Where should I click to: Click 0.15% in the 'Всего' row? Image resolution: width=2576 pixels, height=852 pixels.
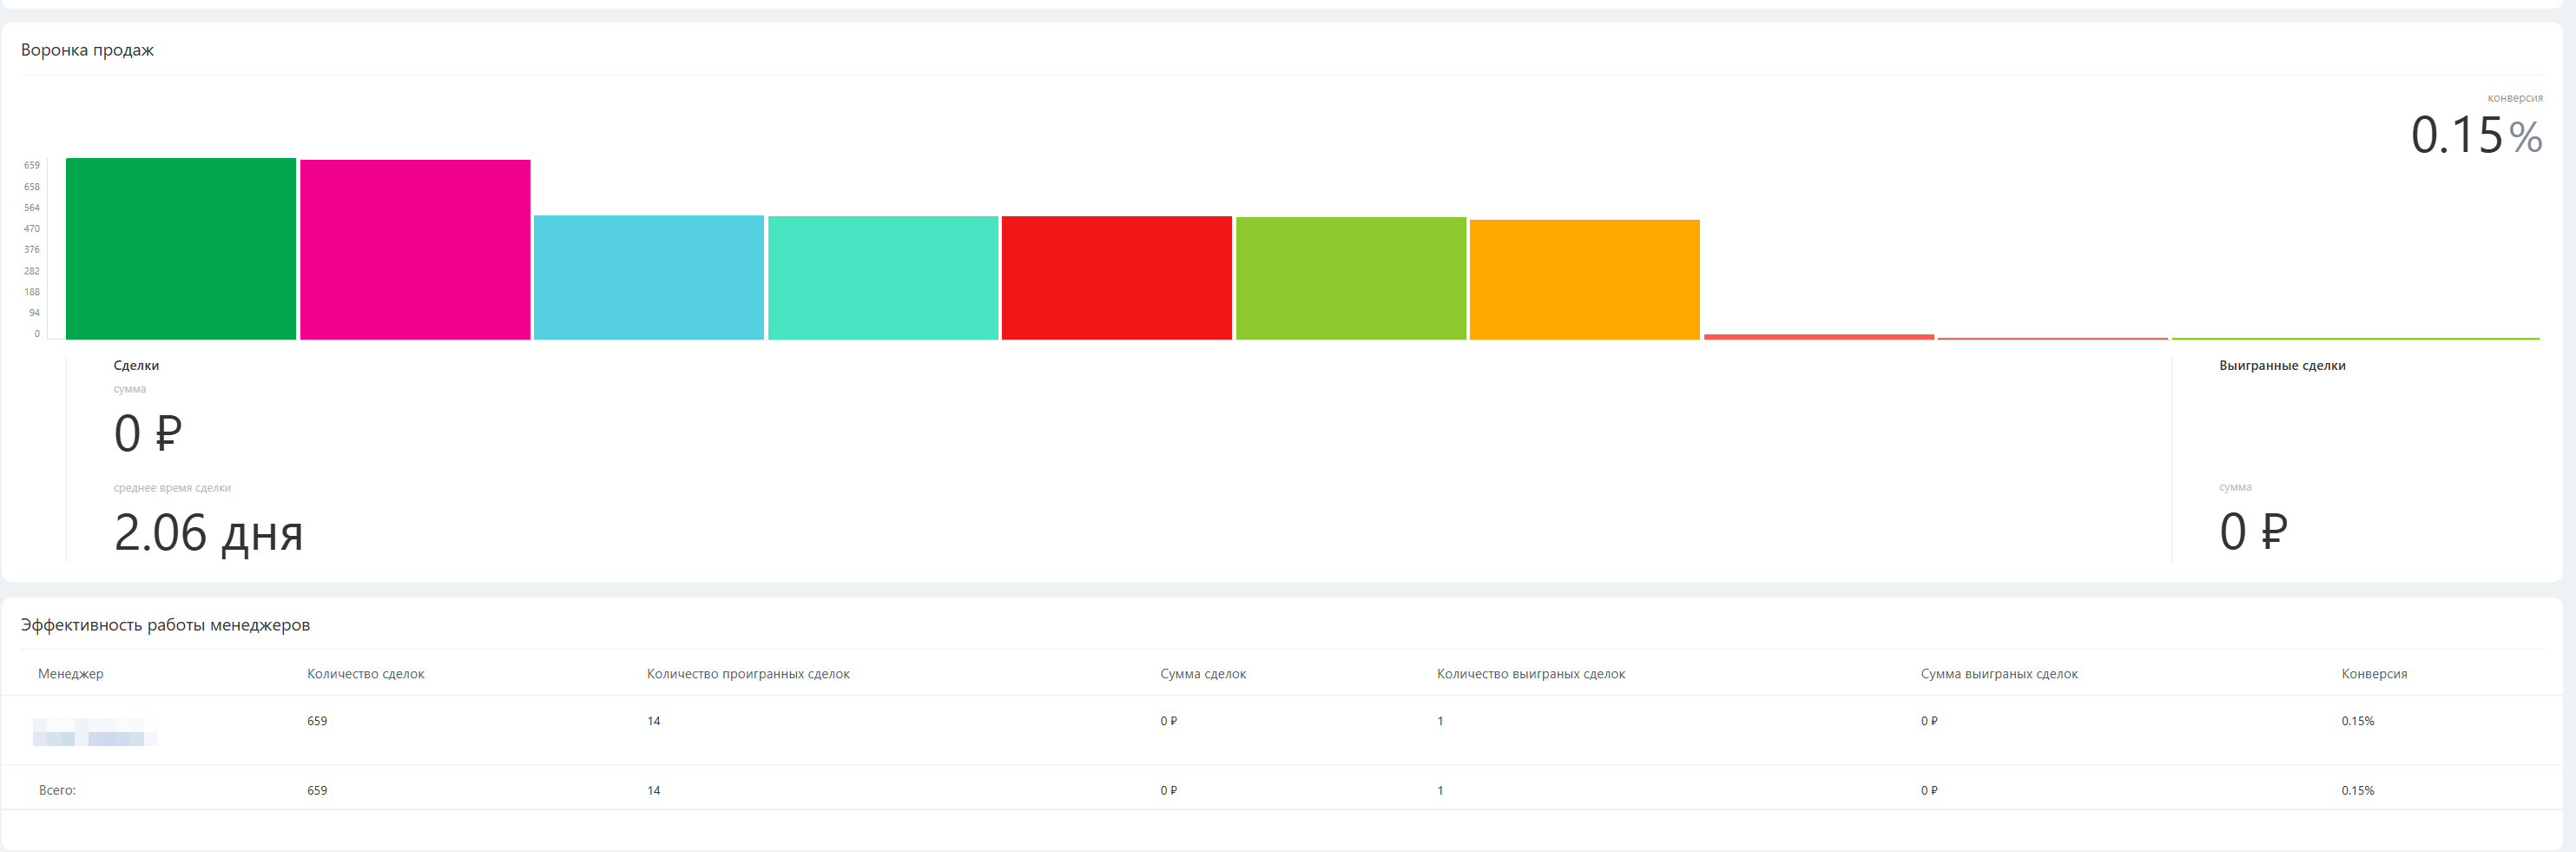point(2357,790)
